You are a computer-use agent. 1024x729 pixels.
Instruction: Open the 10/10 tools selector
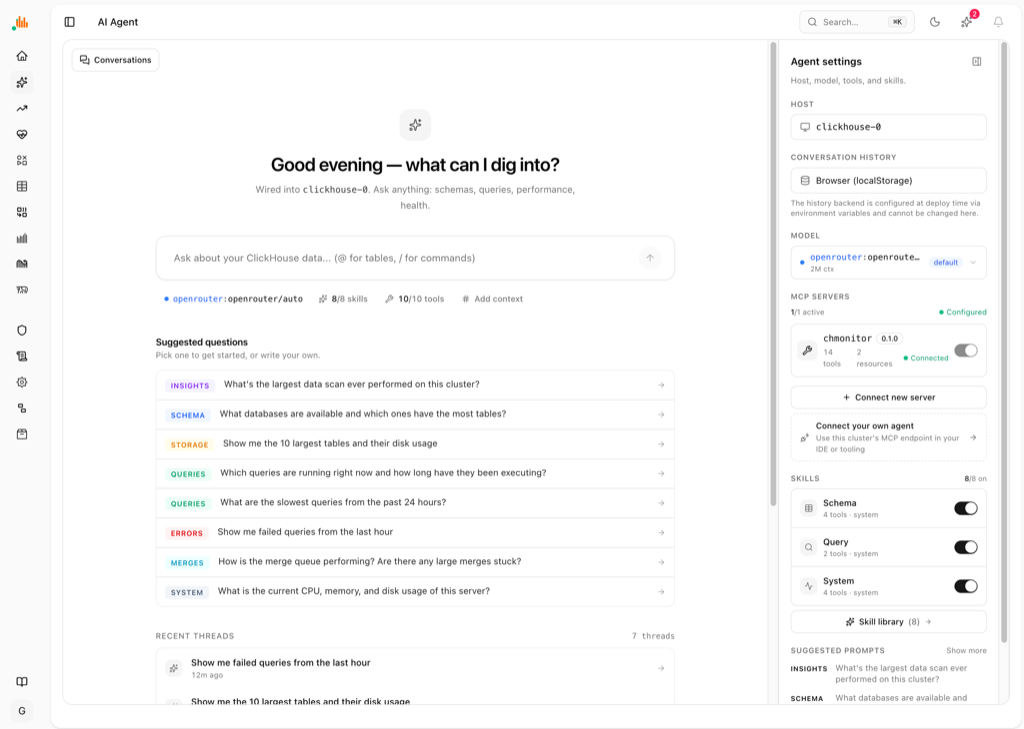pyautogui.click(x=415, y=299)
